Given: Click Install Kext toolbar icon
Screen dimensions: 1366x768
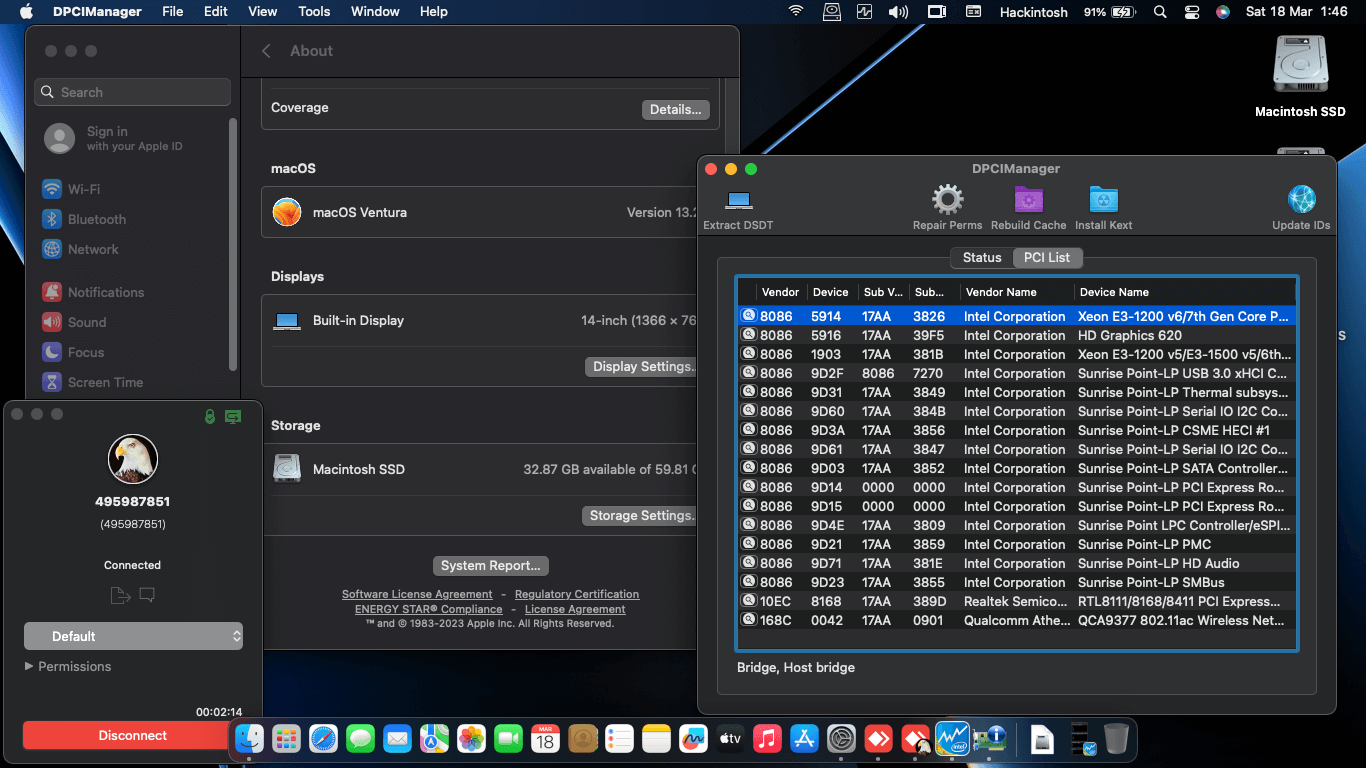Looking at the screenshot, I should [x=1103, y=200].
